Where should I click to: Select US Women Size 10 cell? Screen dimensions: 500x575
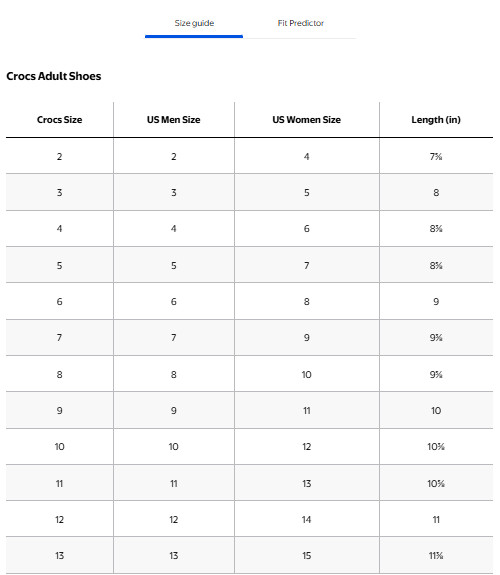coord(307,374)
